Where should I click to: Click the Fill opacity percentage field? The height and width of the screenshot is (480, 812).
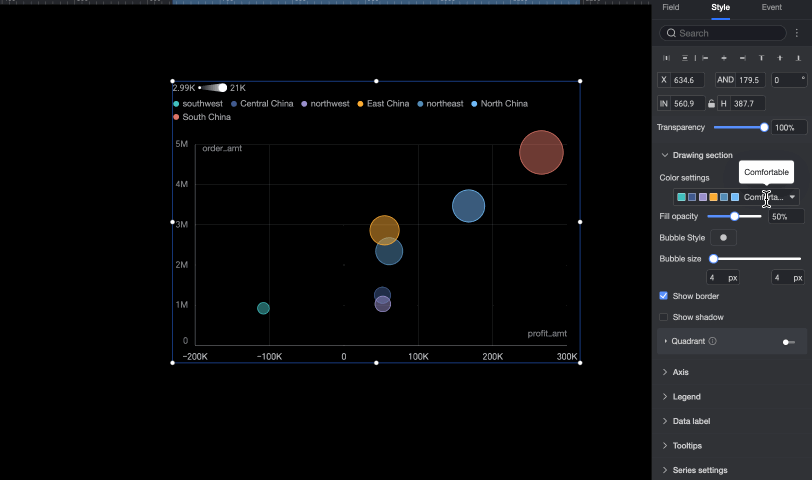[786, 216]
